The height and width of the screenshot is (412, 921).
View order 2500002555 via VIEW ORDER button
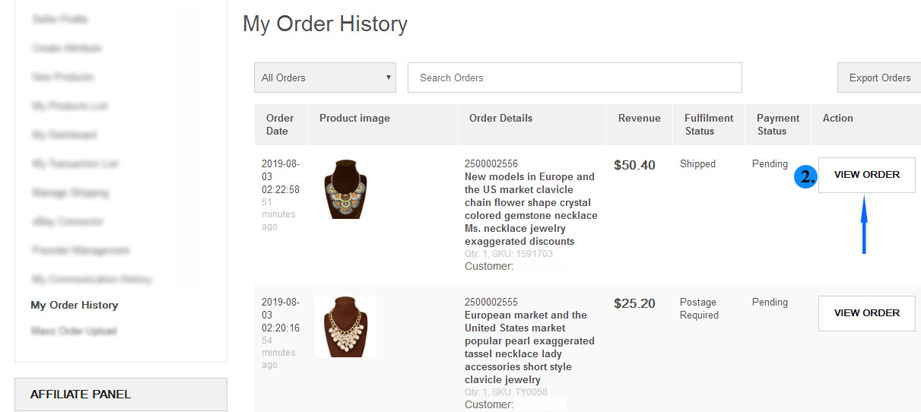[866, 313]
